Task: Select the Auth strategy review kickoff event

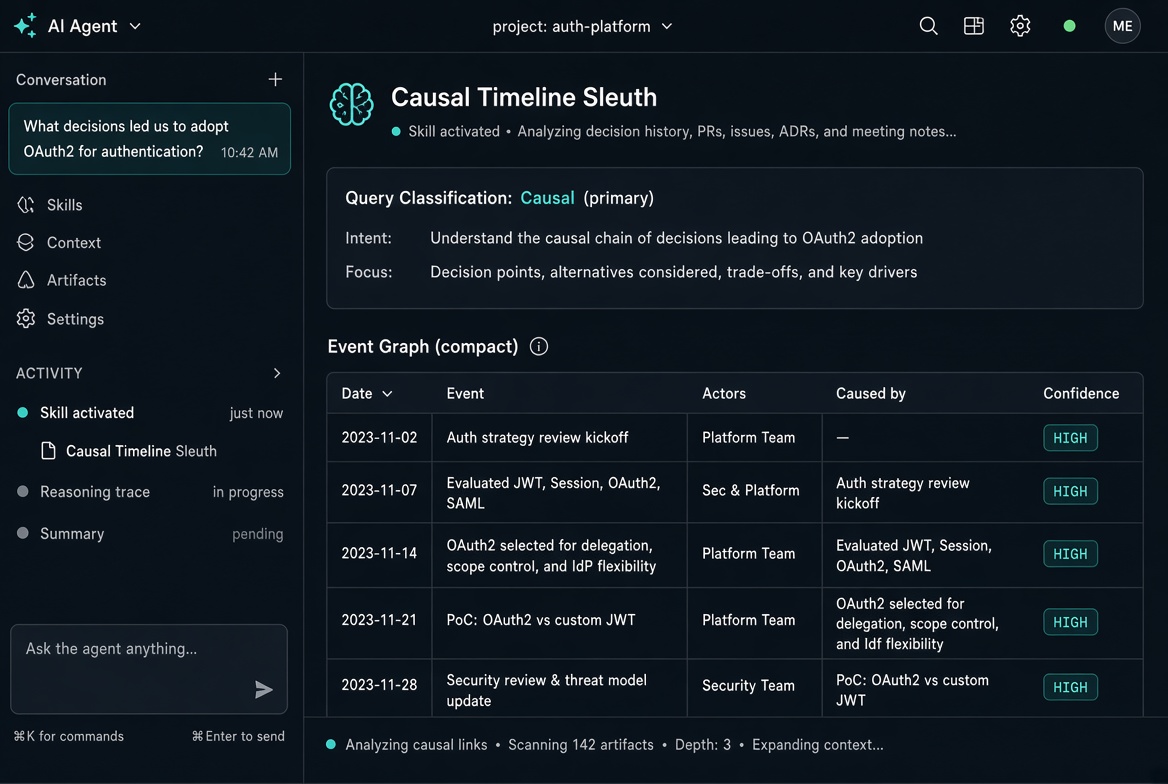Action: point(537,437)
